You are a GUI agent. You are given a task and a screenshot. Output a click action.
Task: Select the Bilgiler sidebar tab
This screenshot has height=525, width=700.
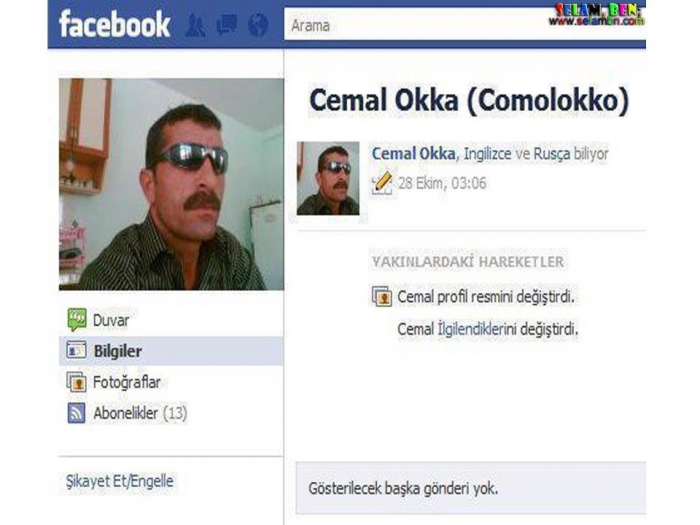coord(171,351)
